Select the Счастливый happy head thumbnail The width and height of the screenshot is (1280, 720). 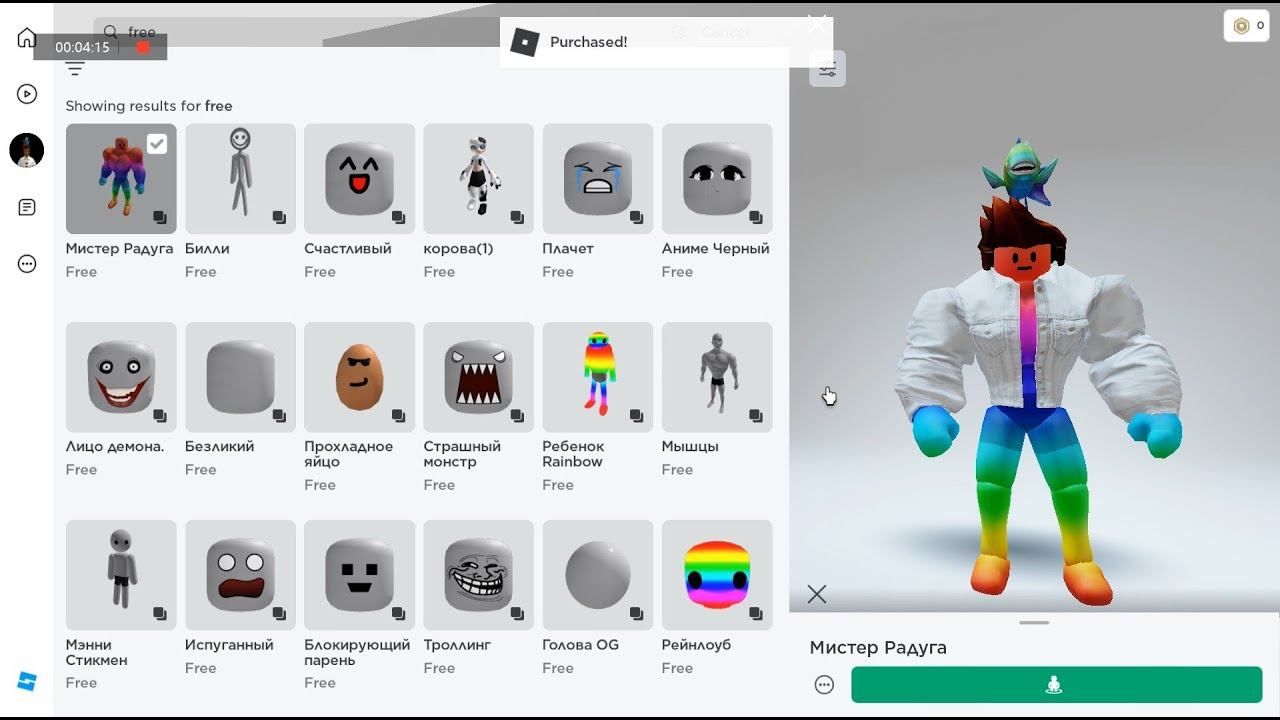(359, 179)
